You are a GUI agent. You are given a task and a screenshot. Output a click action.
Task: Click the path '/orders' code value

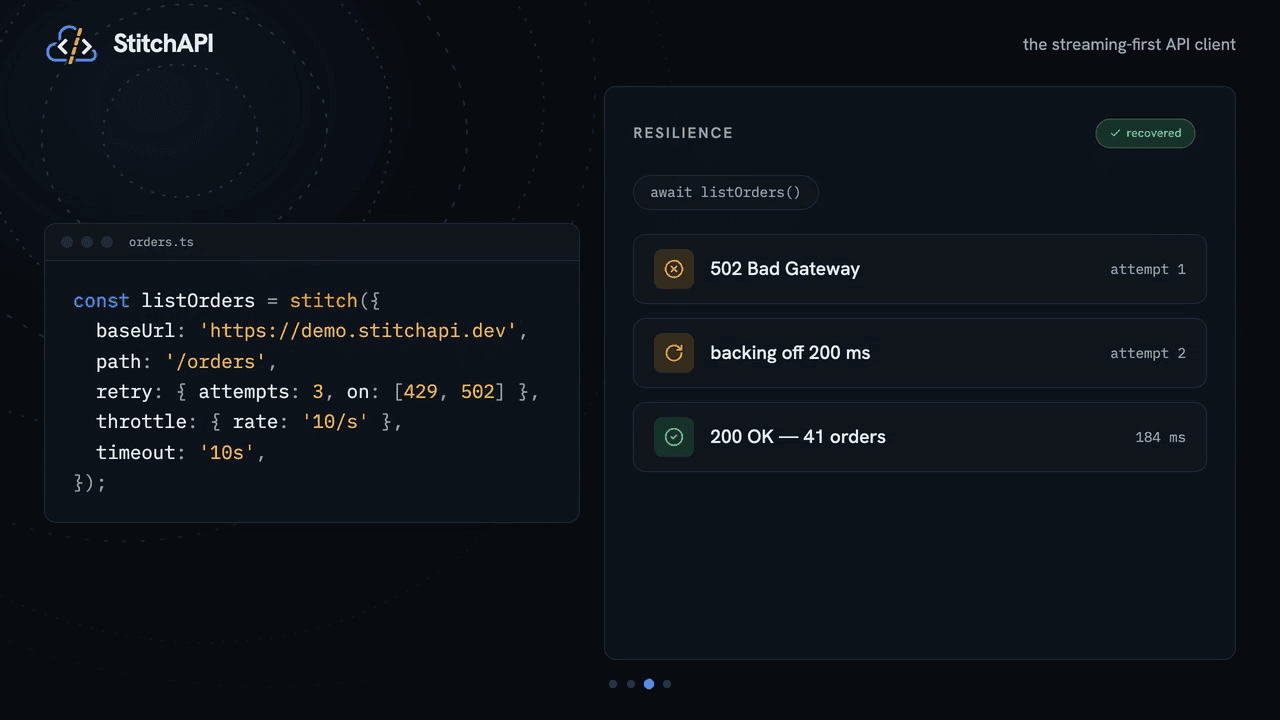coord(215,361)
